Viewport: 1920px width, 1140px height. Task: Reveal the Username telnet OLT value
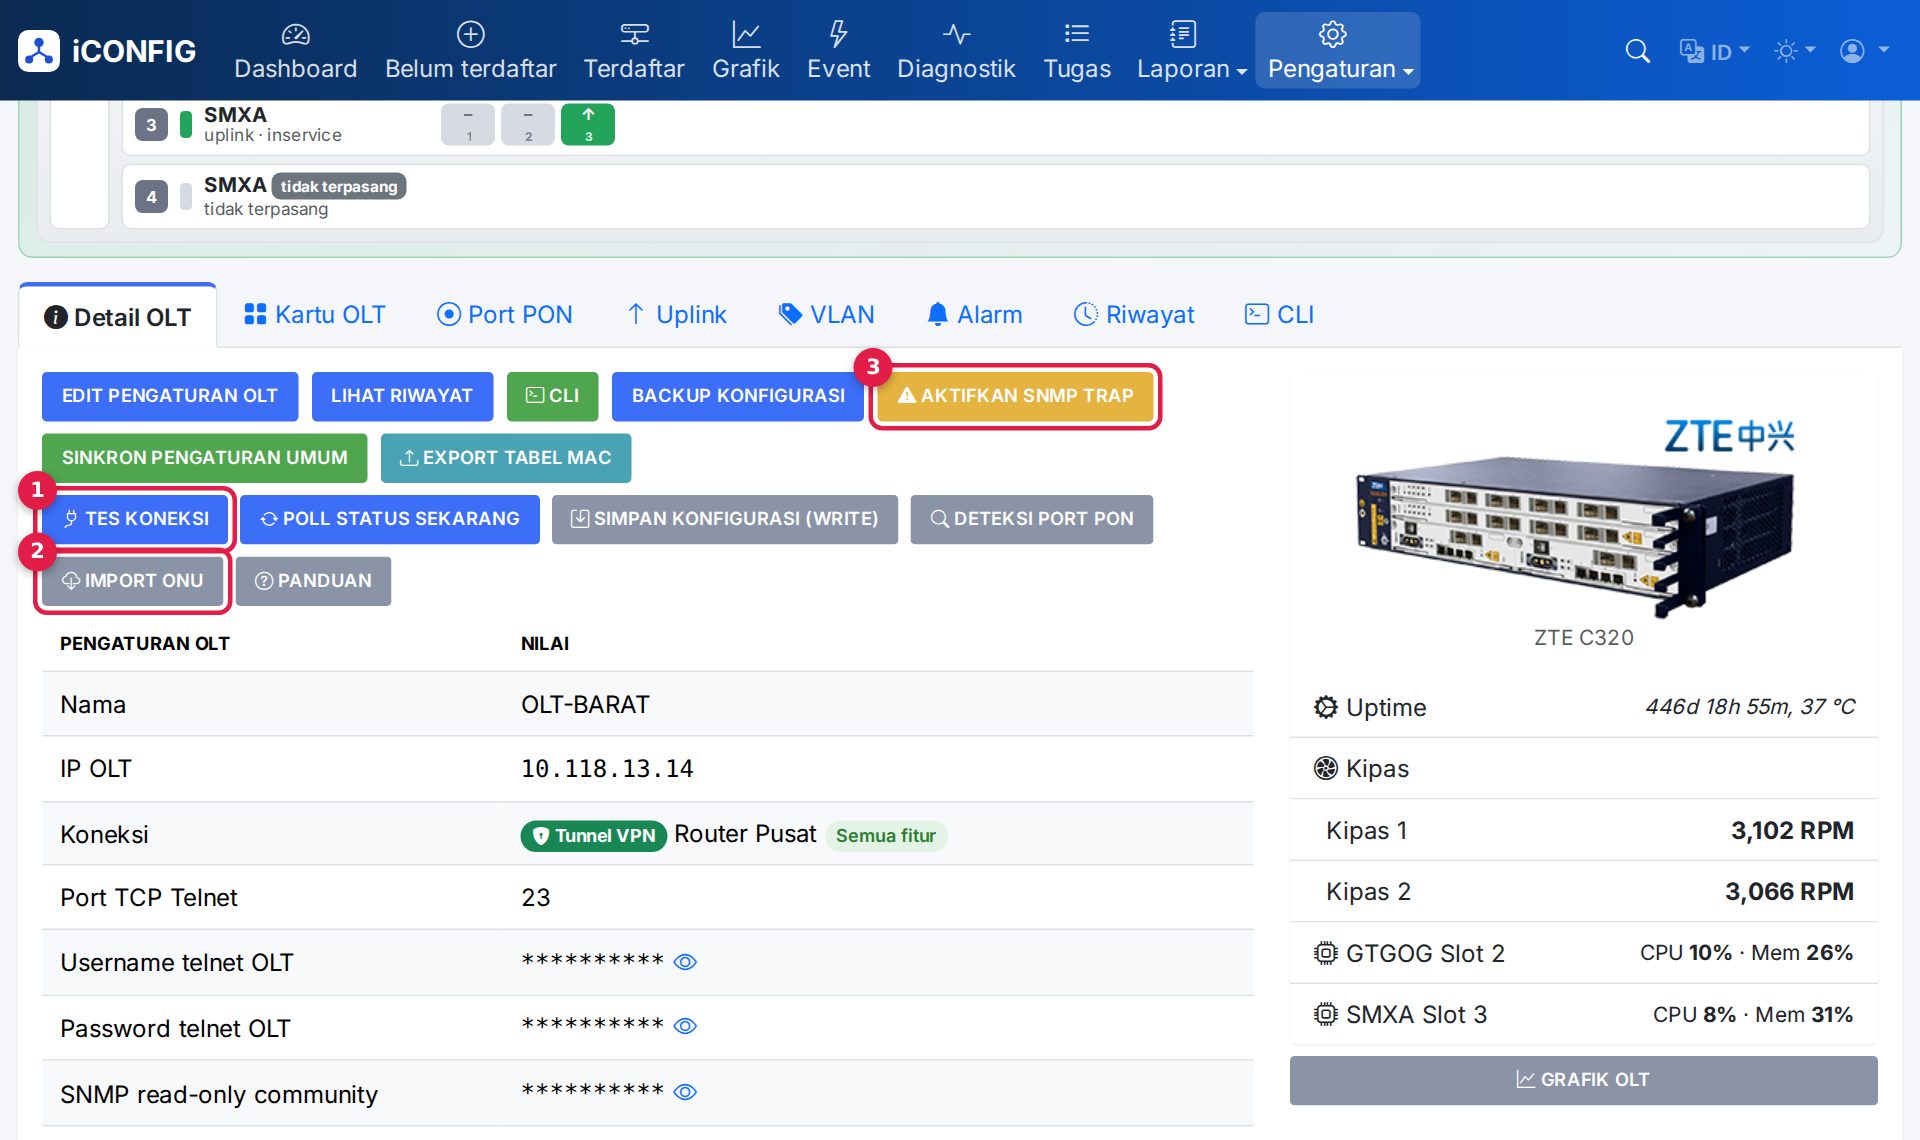pos(685,962)
